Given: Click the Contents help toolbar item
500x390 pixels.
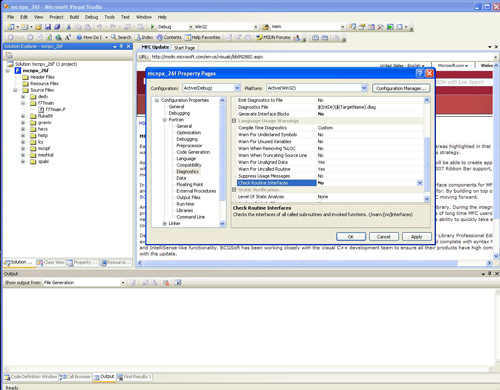Looking at the screenshot, I should (x=169, y=37).
